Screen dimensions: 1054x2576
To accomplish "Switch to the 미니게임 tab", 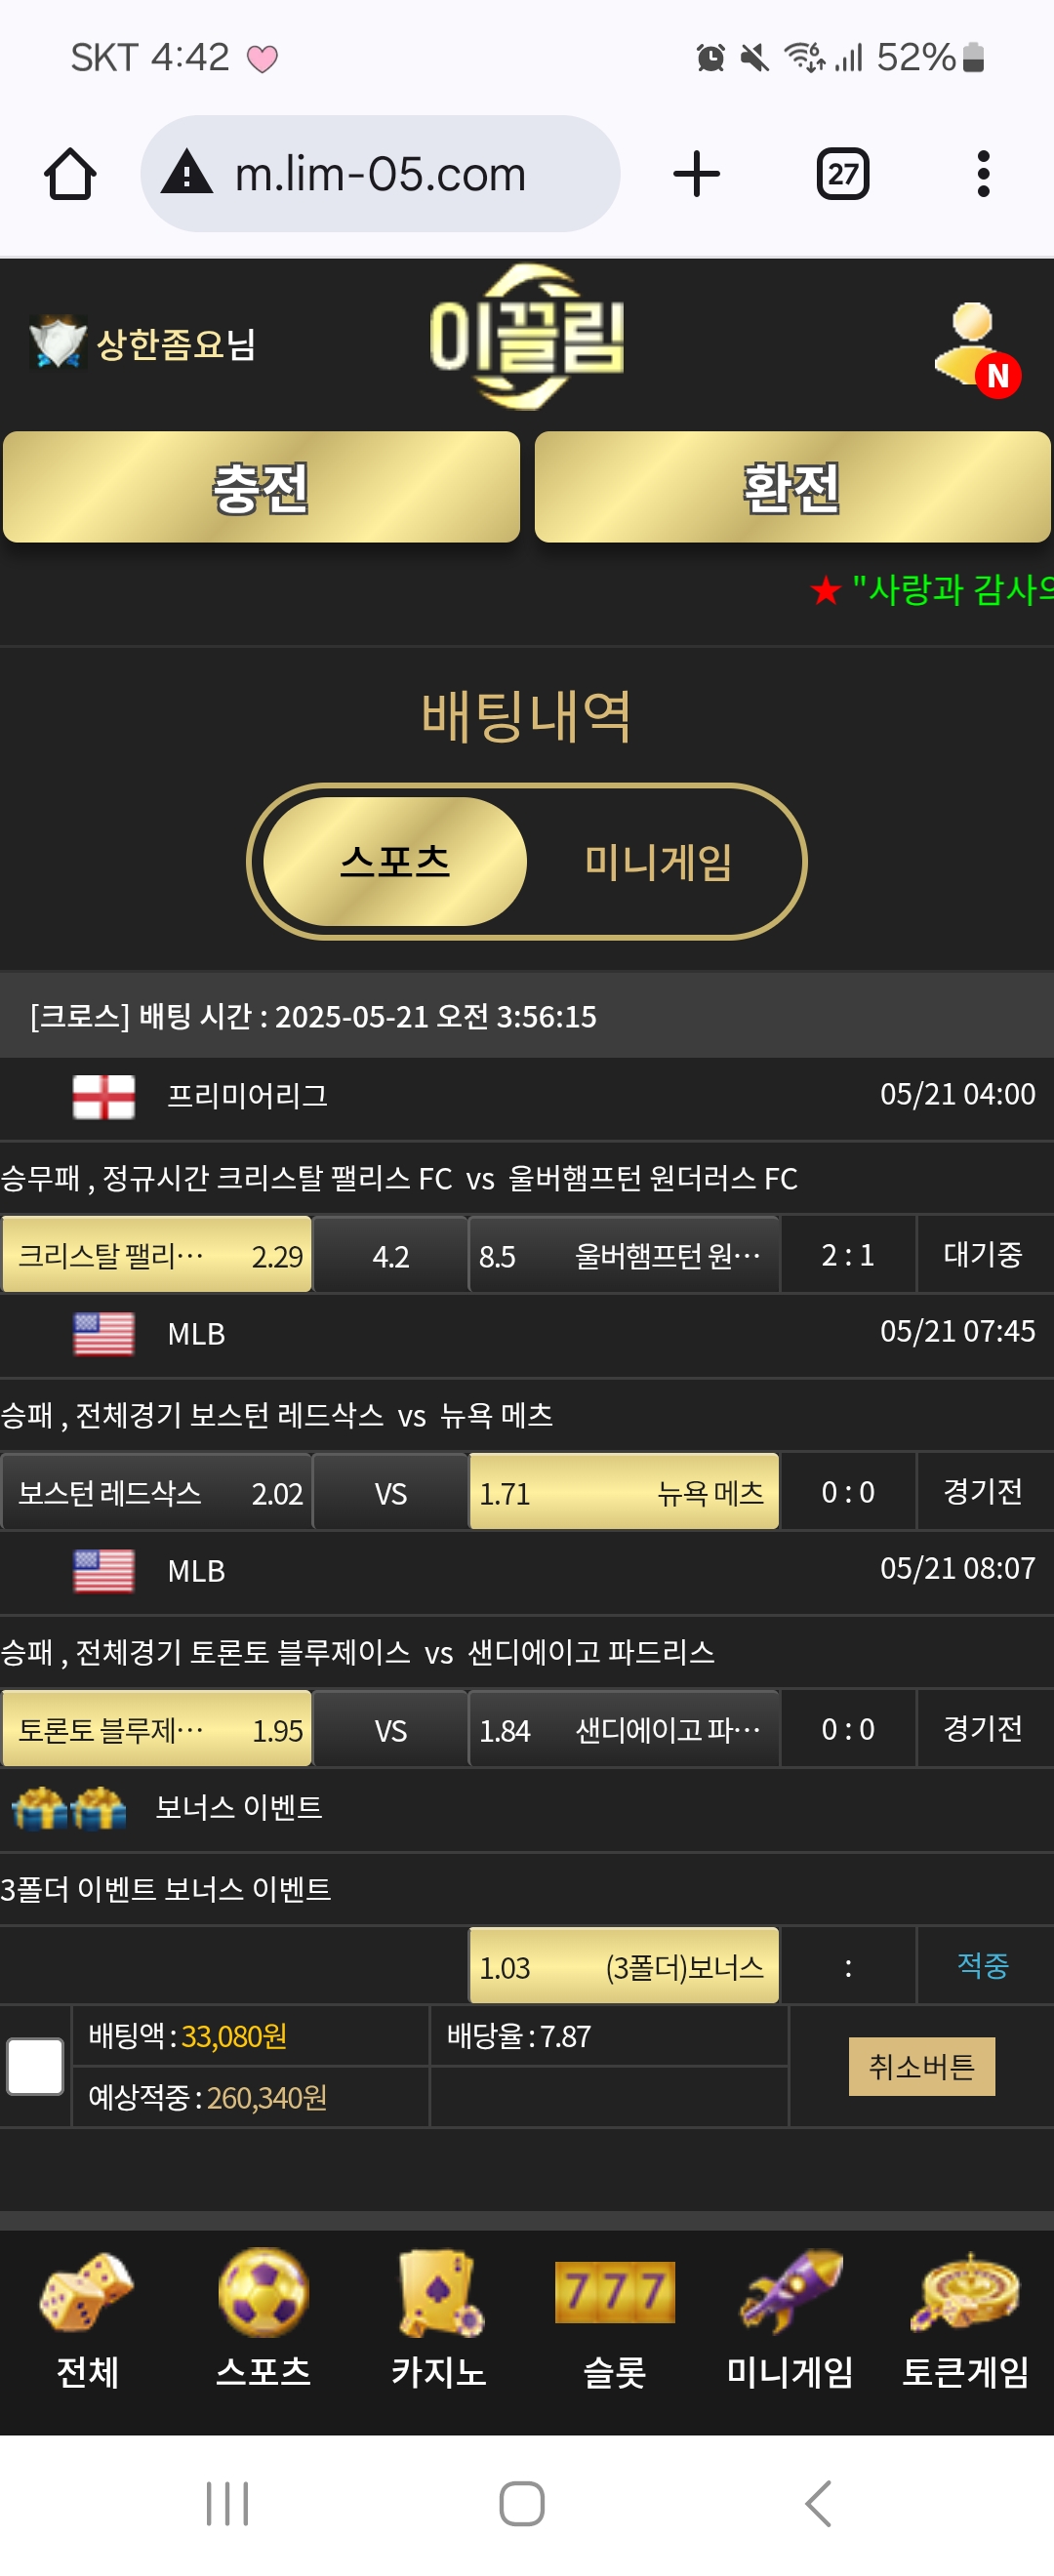I will (658, 862).
